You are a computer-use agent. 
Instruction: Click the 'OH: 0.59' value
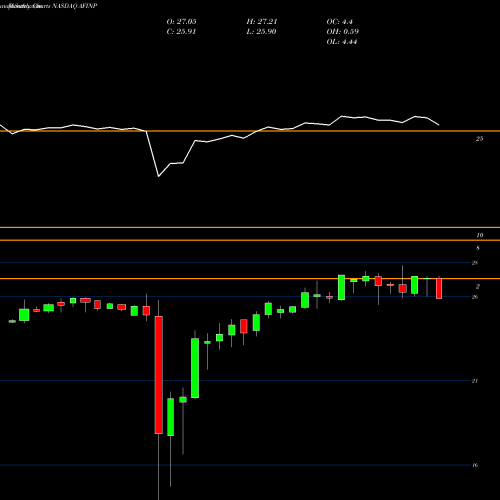tap(342, 32)
